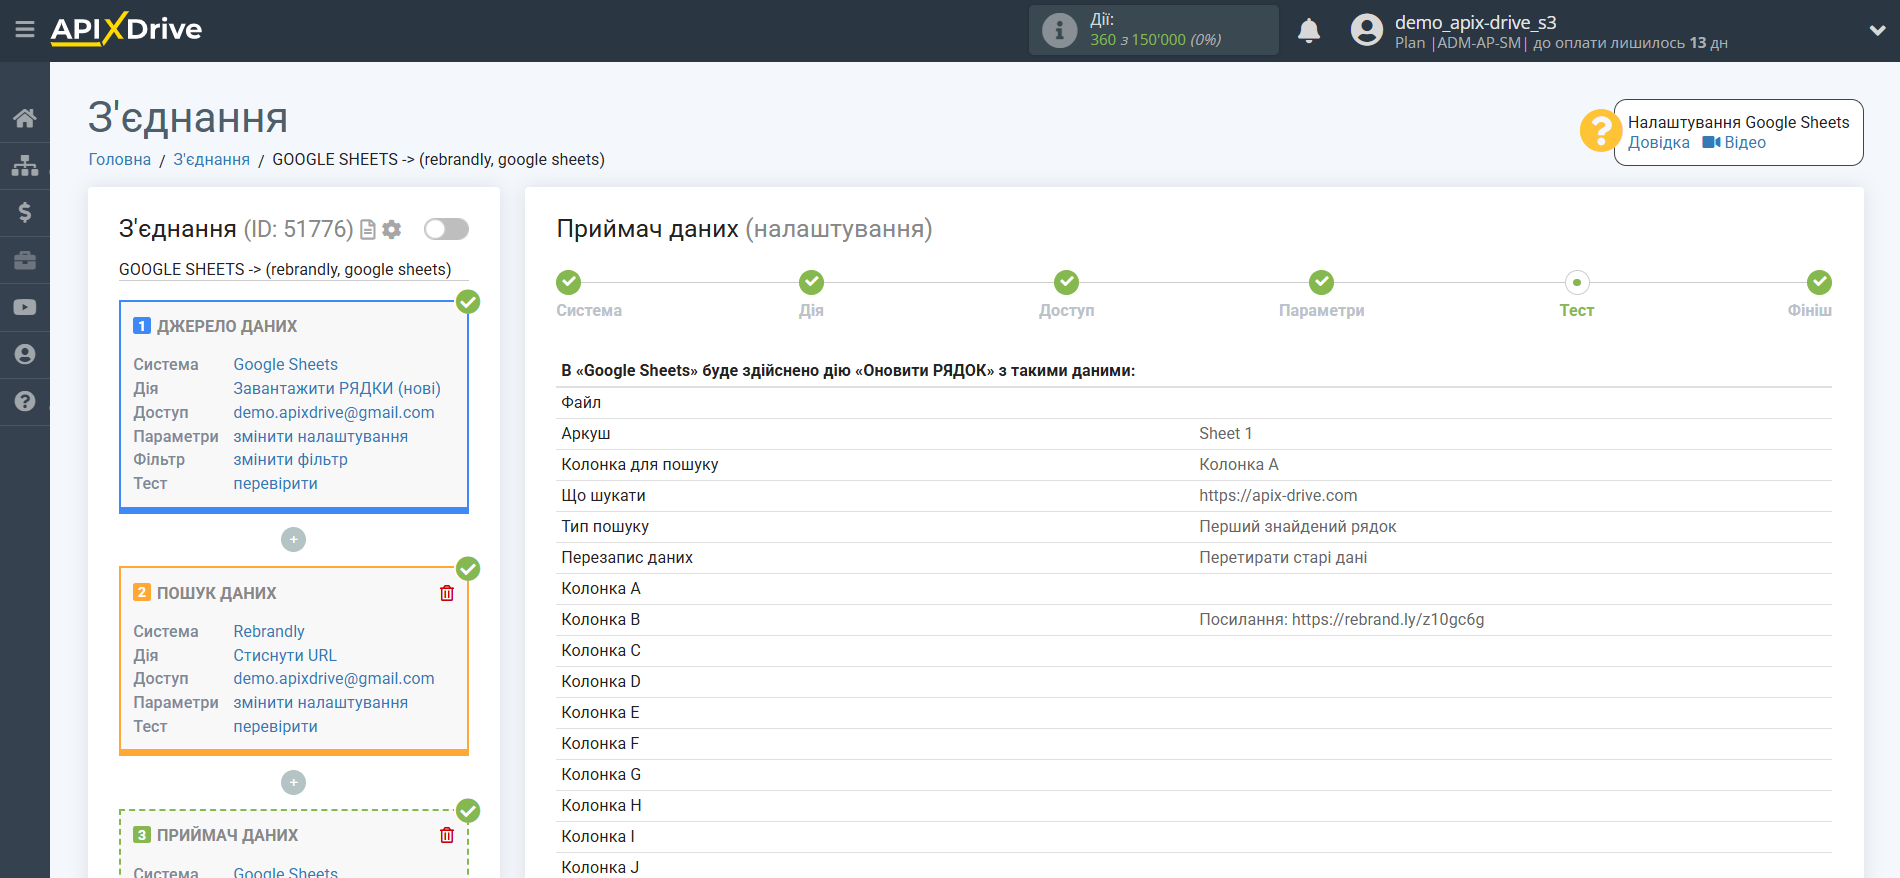The image size is (1900, 878).
Task: Click змінити фільтр link
Action: (290, 460)
